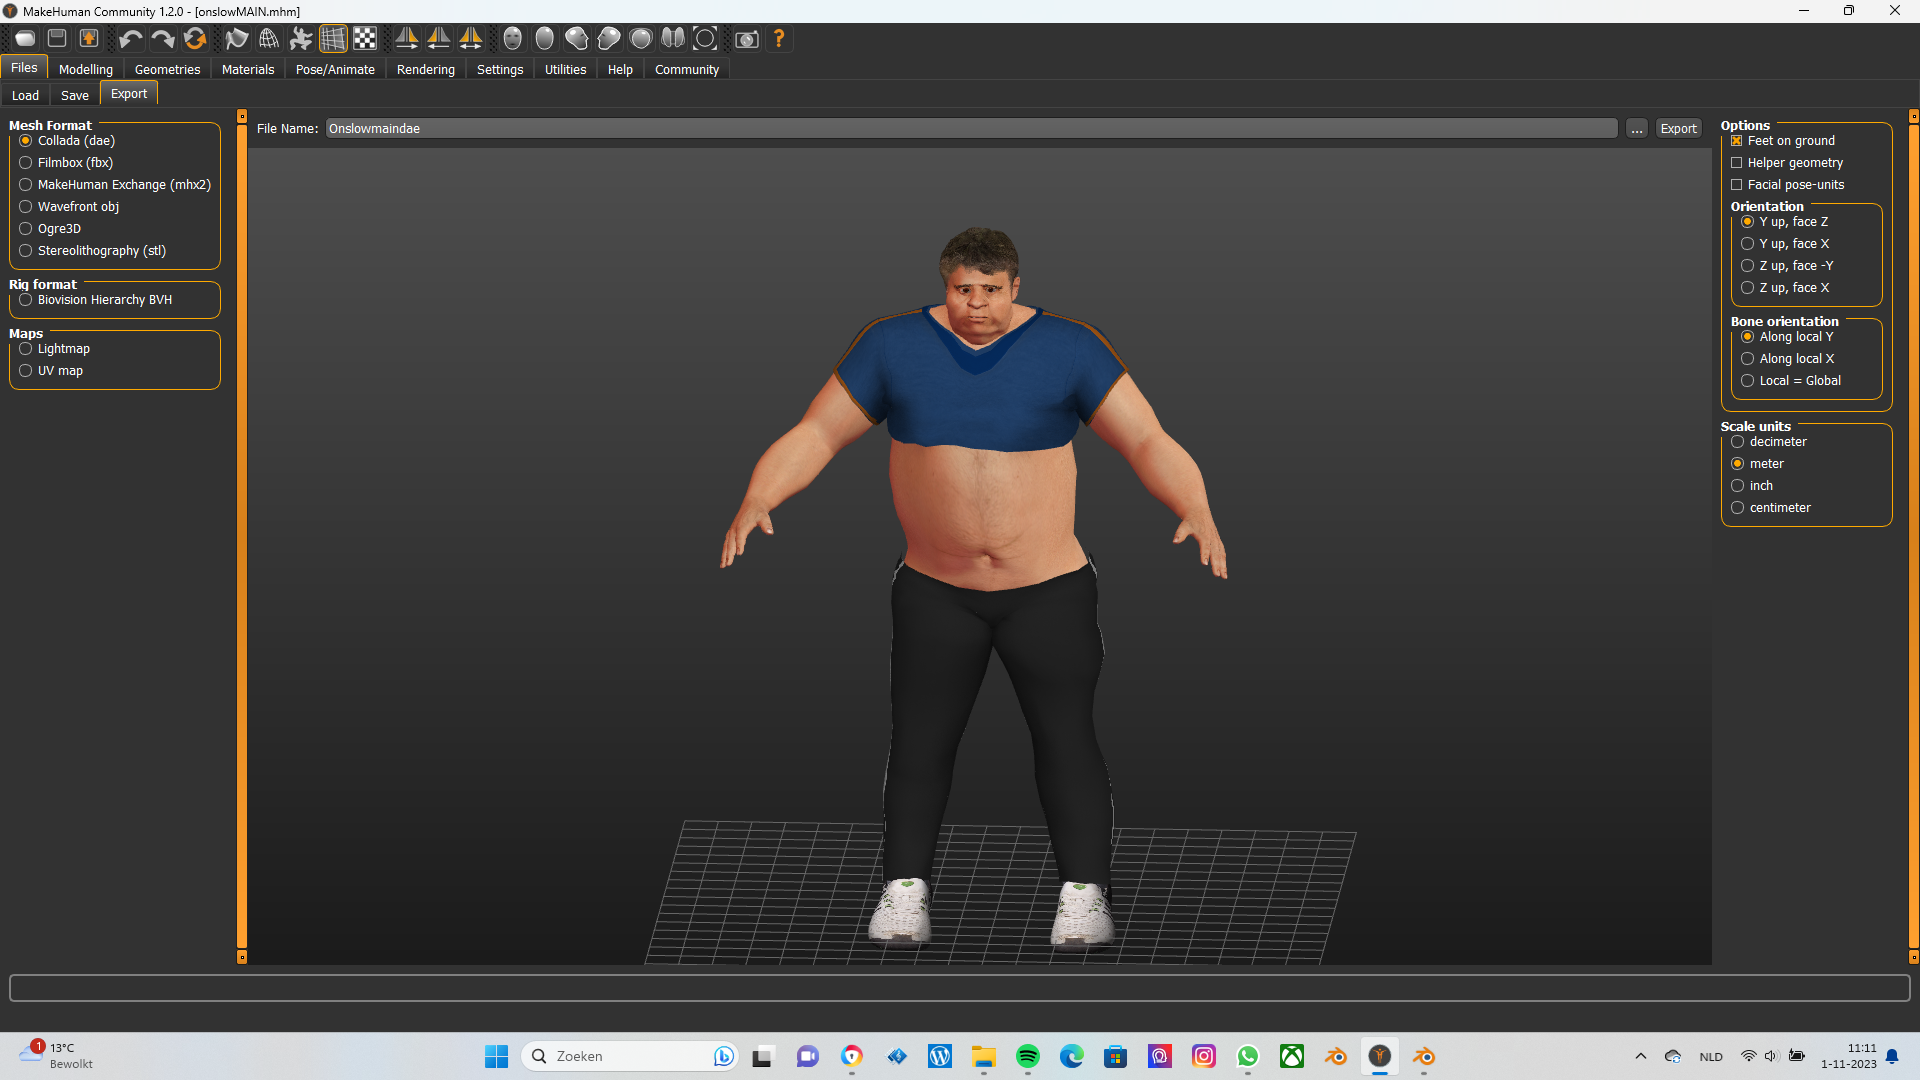The height and width of the screenshot is (1080, 1920).
Task: Uncheck Feet on ground option
Action: click(1737, 141)
